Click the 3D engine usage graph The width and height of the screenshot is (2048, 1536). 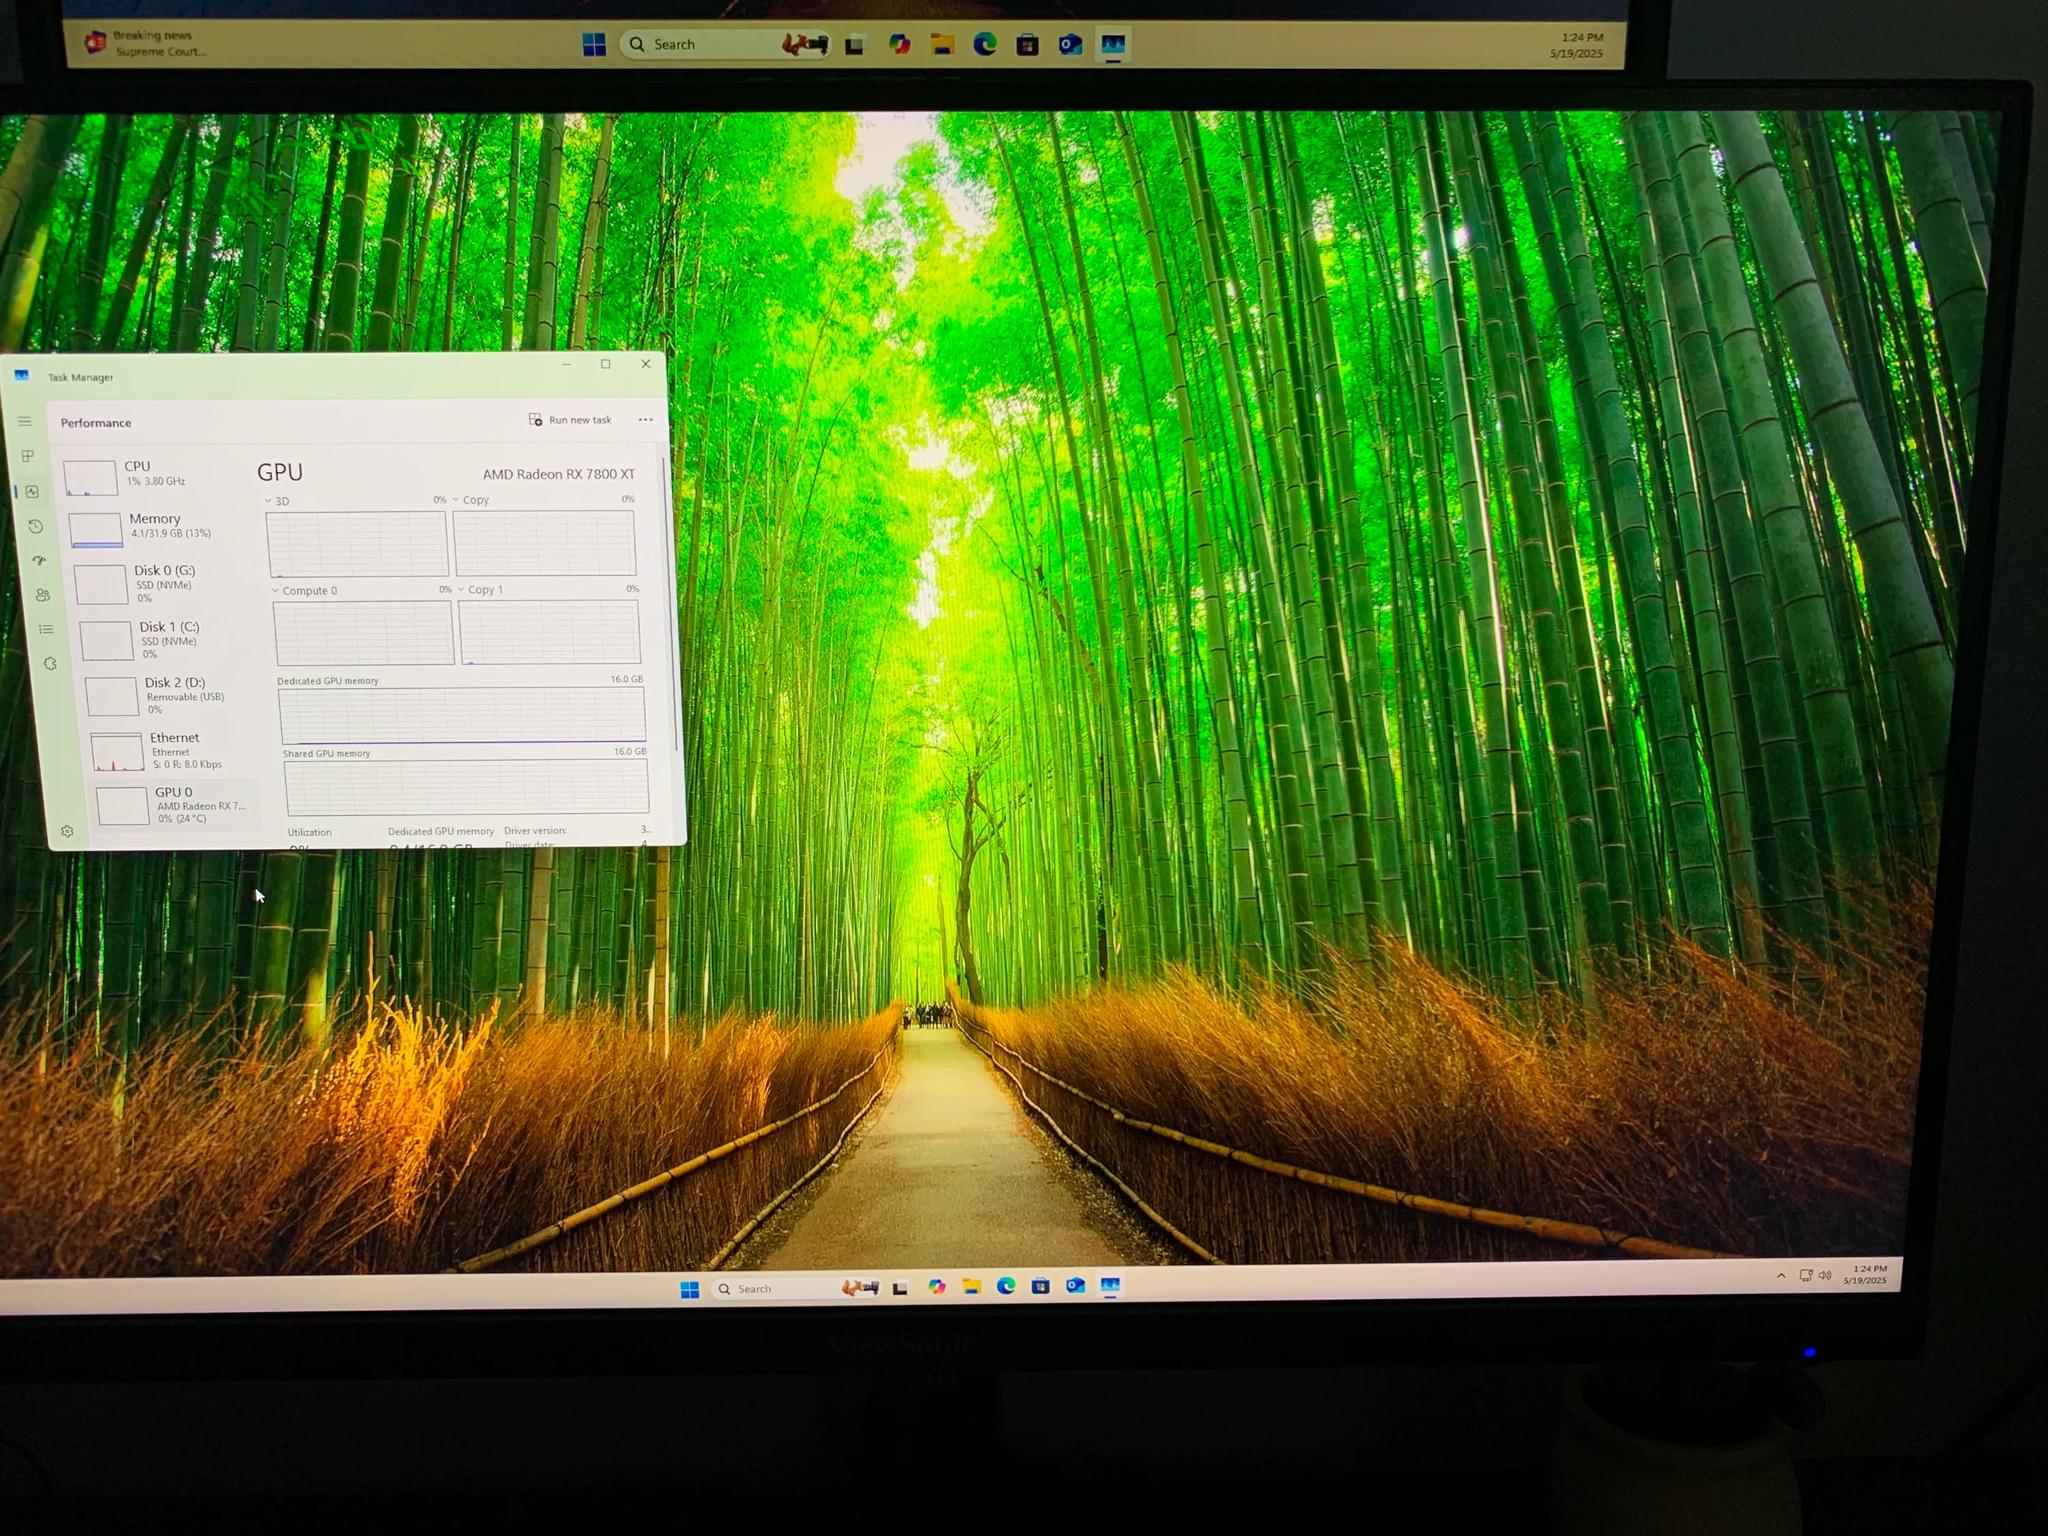(x=357, y=543)
